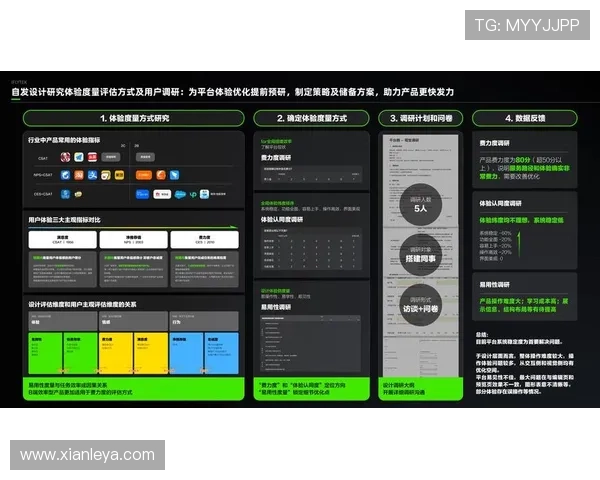Click the yellow 费力度 block
Screen dimensions: 600x480
[x=116, y=353]
